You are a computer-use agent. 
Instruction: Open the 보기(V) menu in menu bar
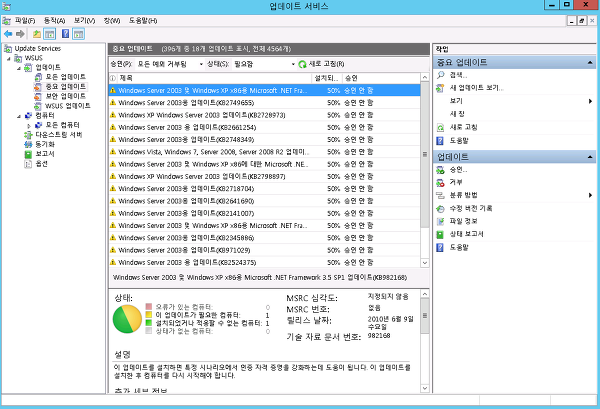click(x=84, y=21)
